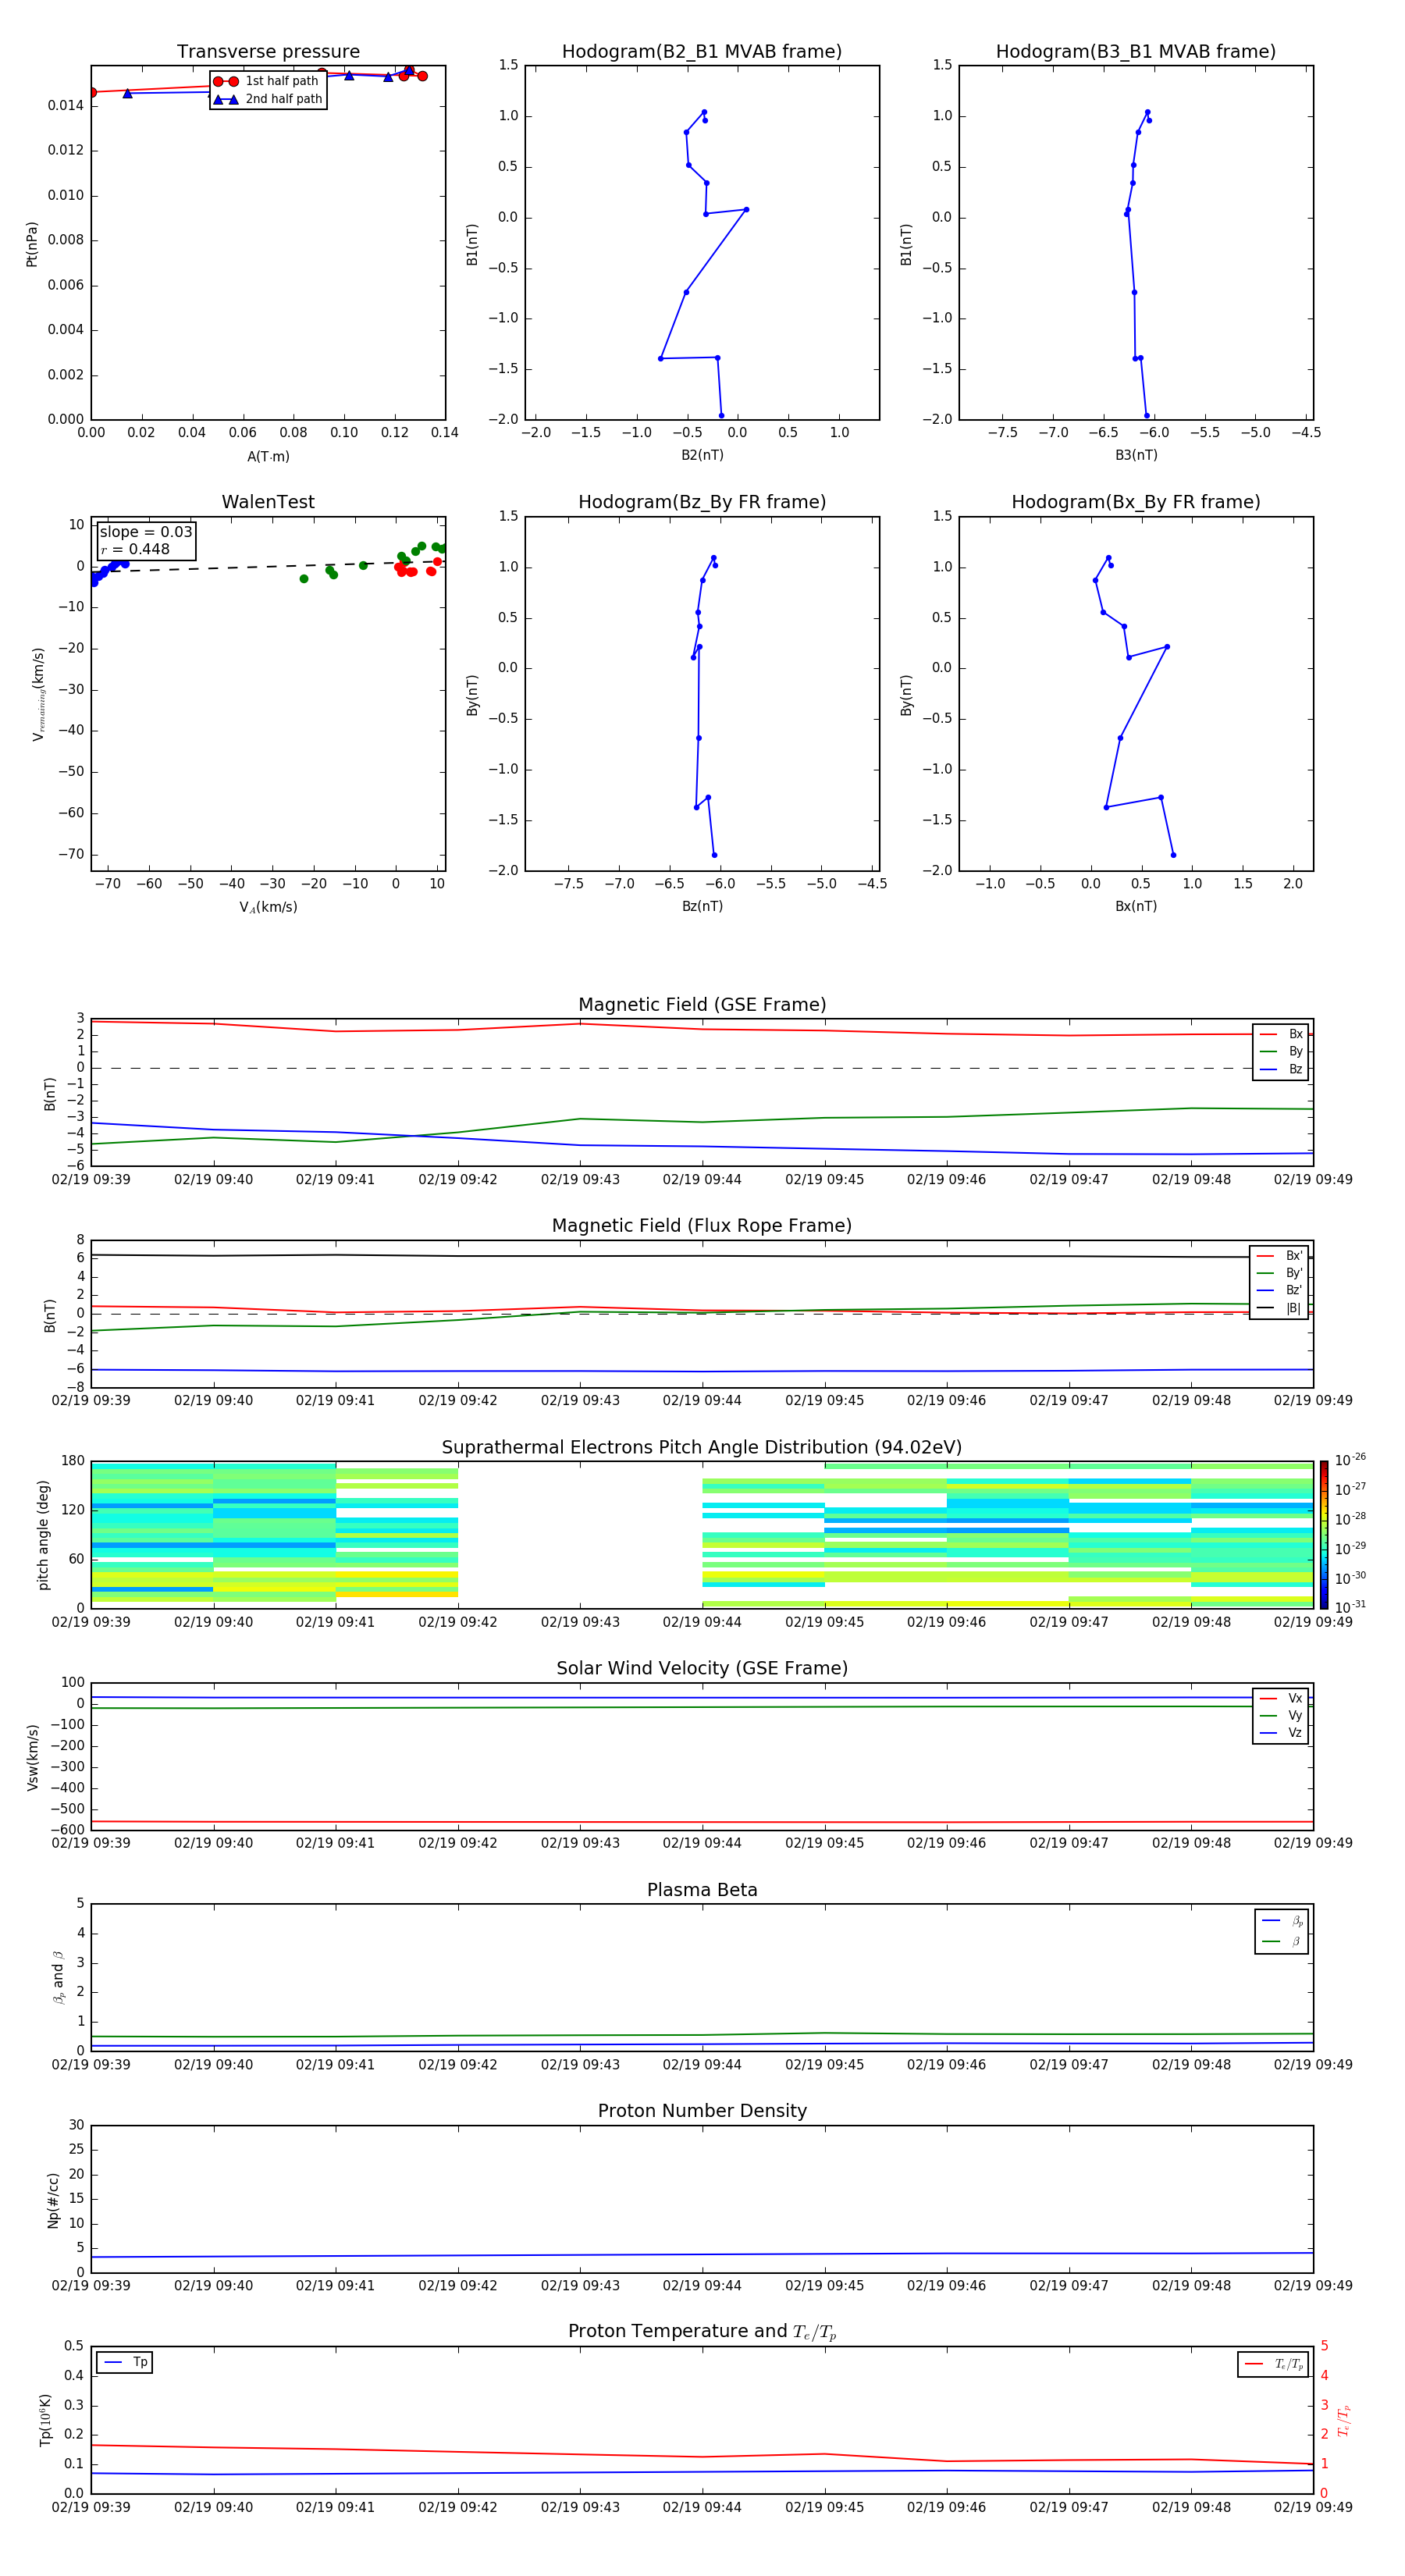
Task: Click the 'Pt(nPa)' y-axis label
Action: [x=31, y=243]
